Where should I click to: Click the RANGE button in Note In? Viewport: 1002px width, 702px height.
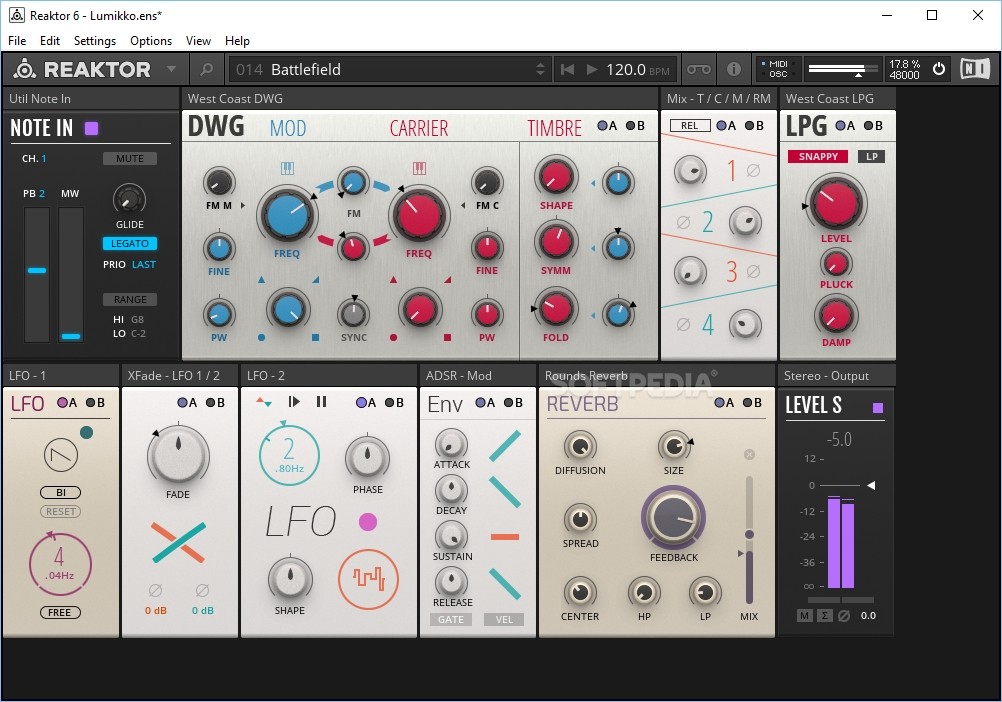click(x=130, y=300)
